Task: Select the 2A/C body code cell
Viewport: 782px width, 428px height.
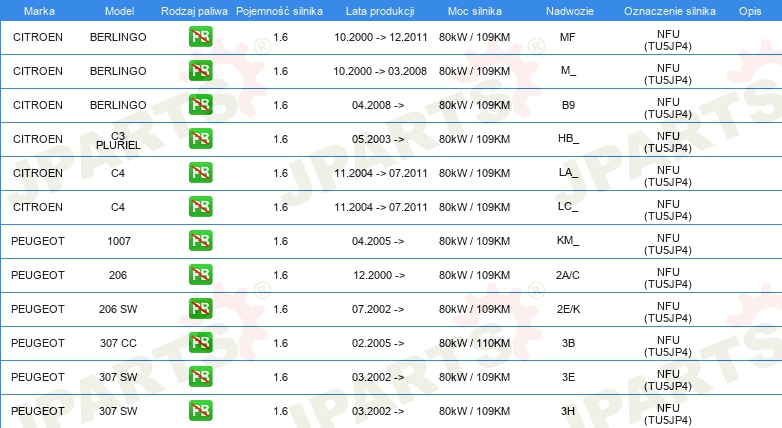Action: (568, 275)
